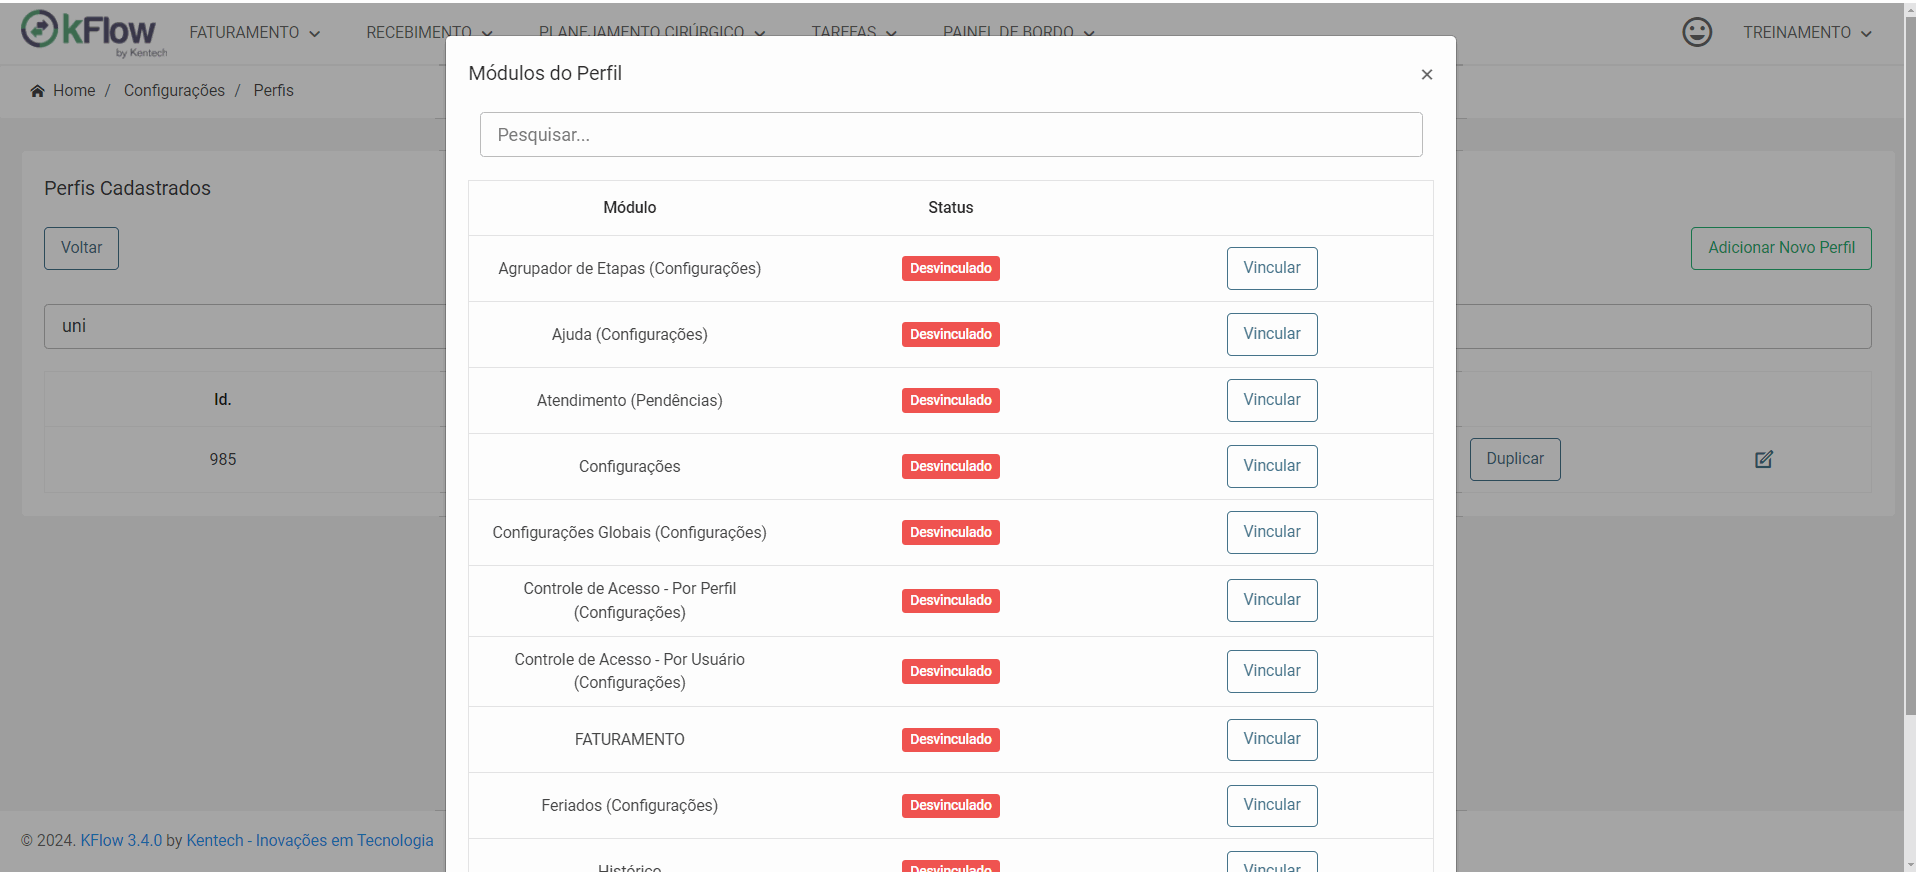The height and width of the screenshot is (872, 1916).
Task: Click Adicionar Novo Perfil button
Action: click(1781, 248)
